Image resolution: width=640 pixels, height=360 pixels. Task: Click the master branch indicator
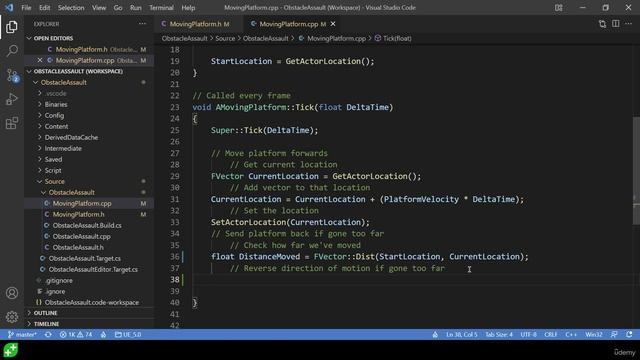tap(22, 335)
